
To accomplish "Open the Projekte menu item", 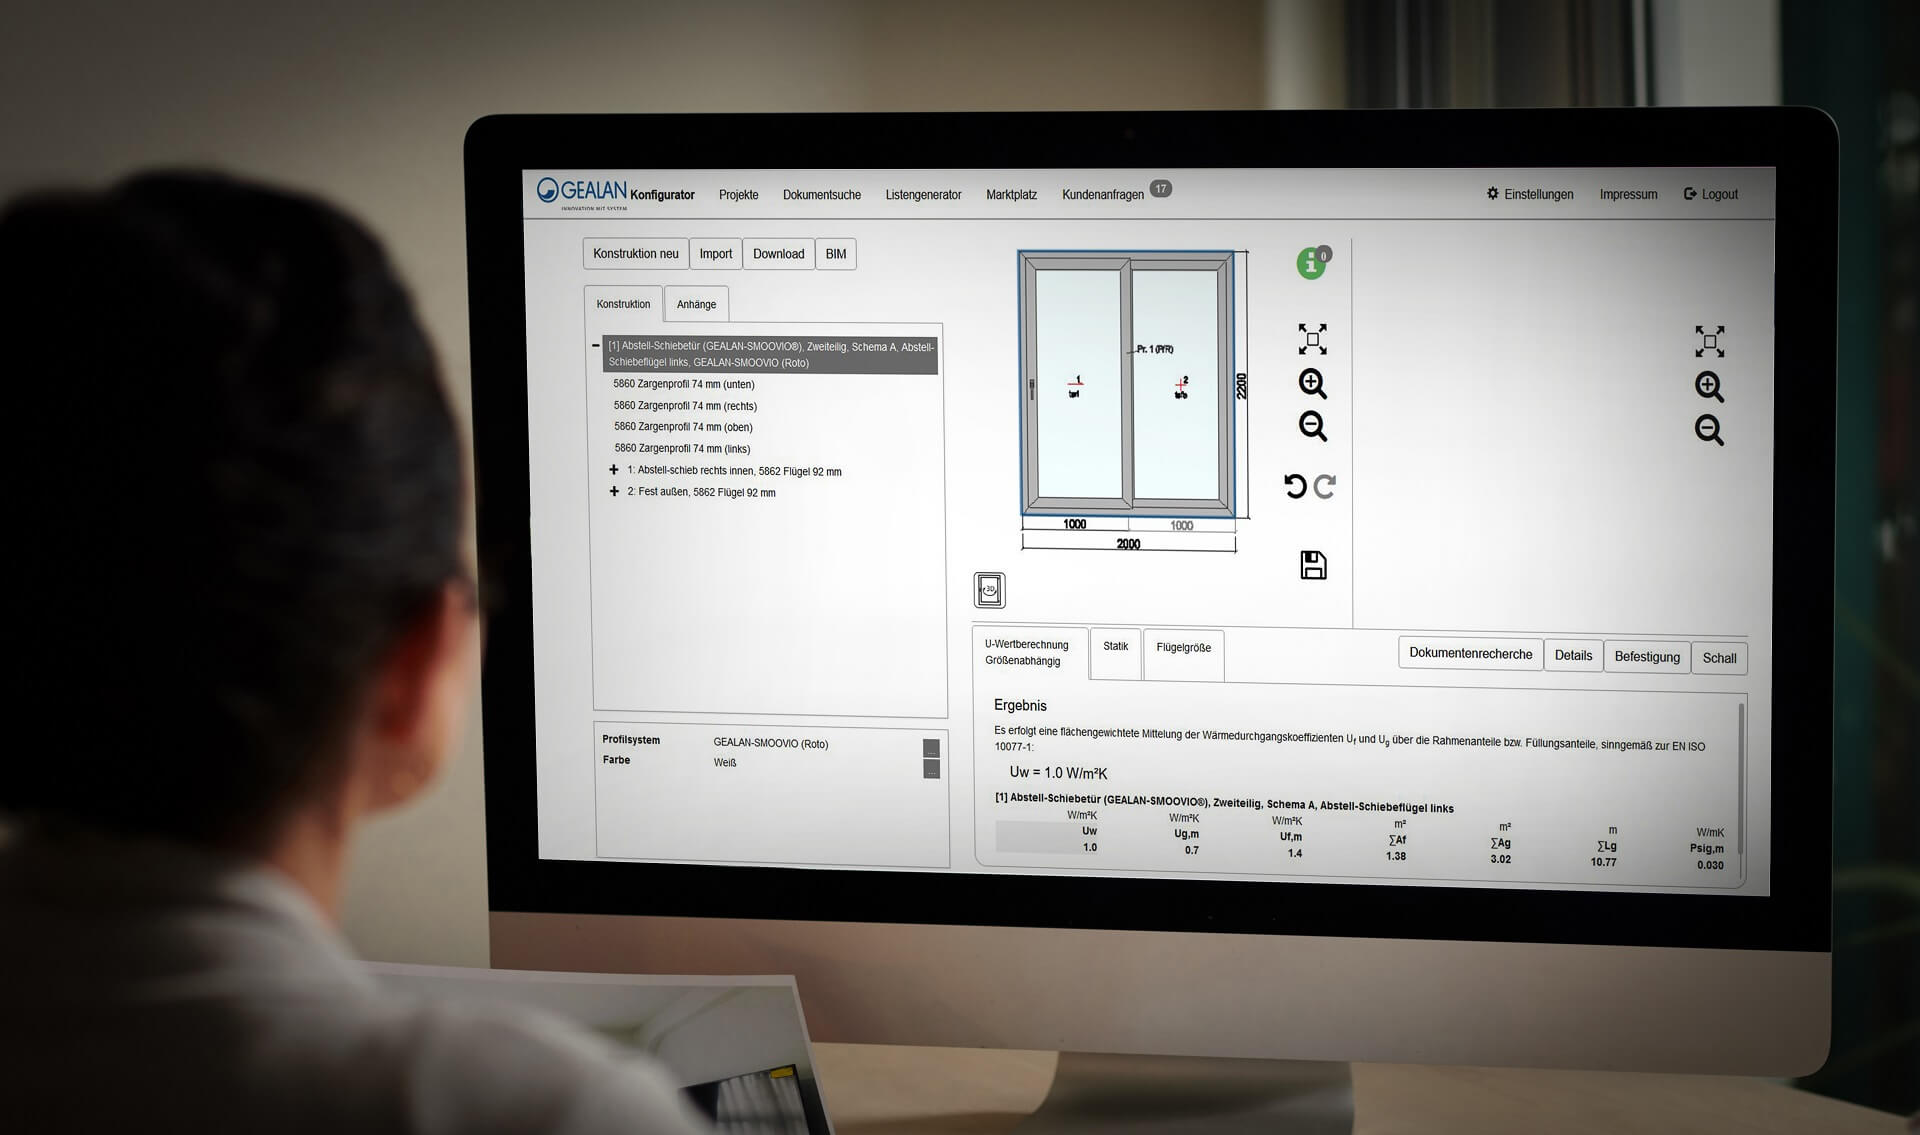I will 744,193.
